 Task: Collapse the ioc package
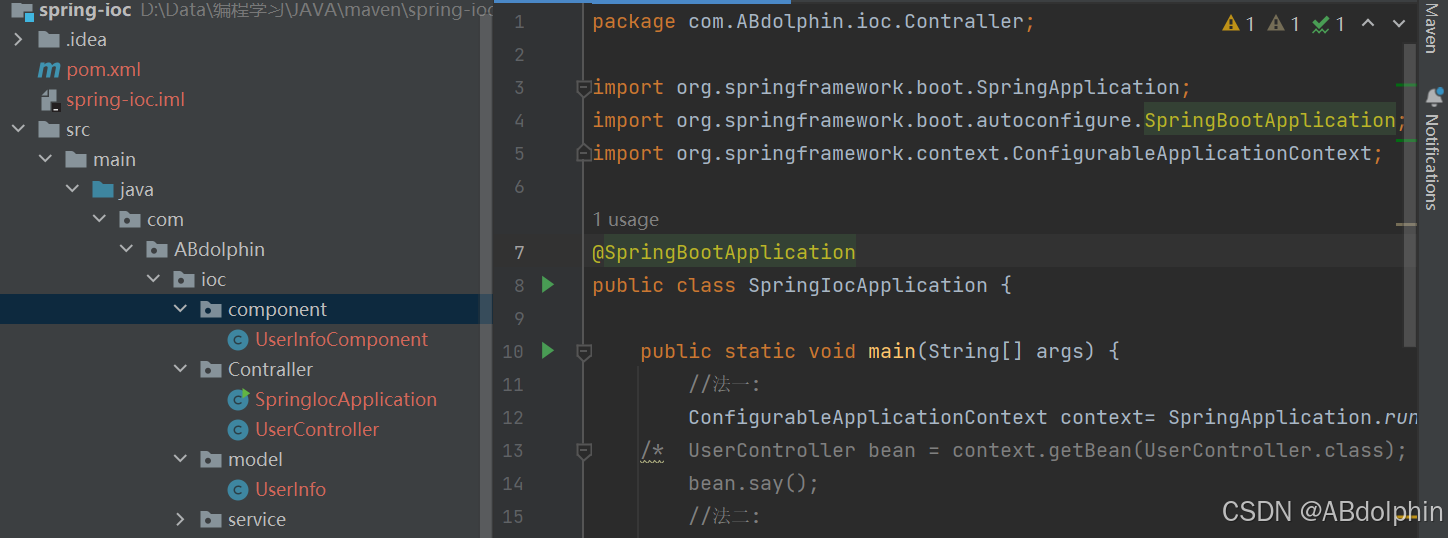click(x=153, y=280)
